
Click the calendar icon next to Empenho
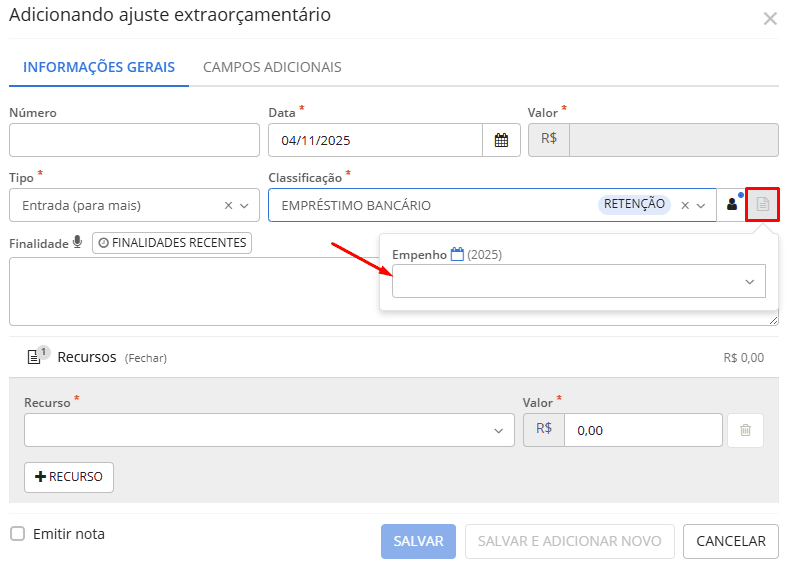click(x=457, y=255)
